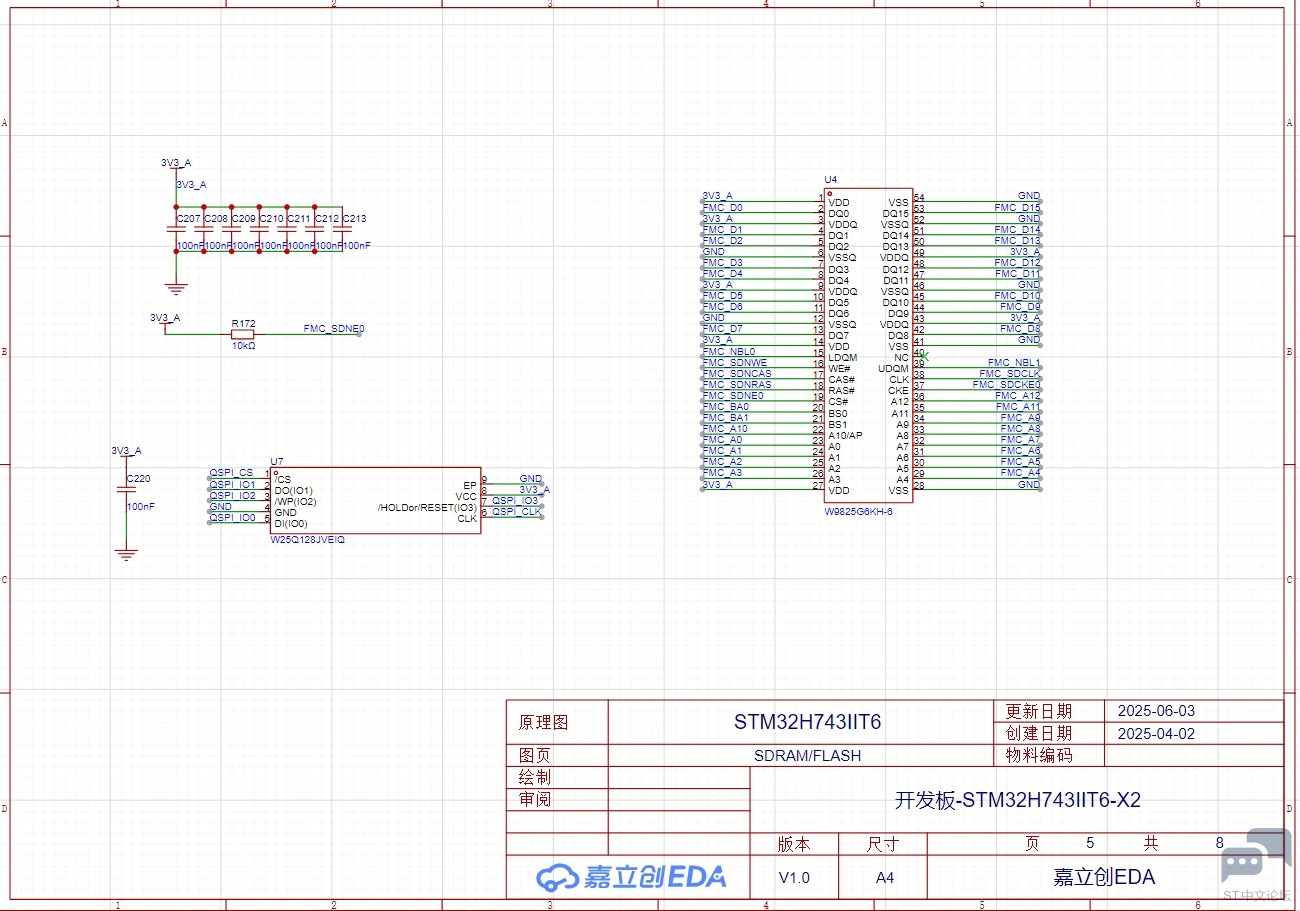Select net label FMC_A0
This screenshot has width=1300, height=911.
(x=722, y=439)
